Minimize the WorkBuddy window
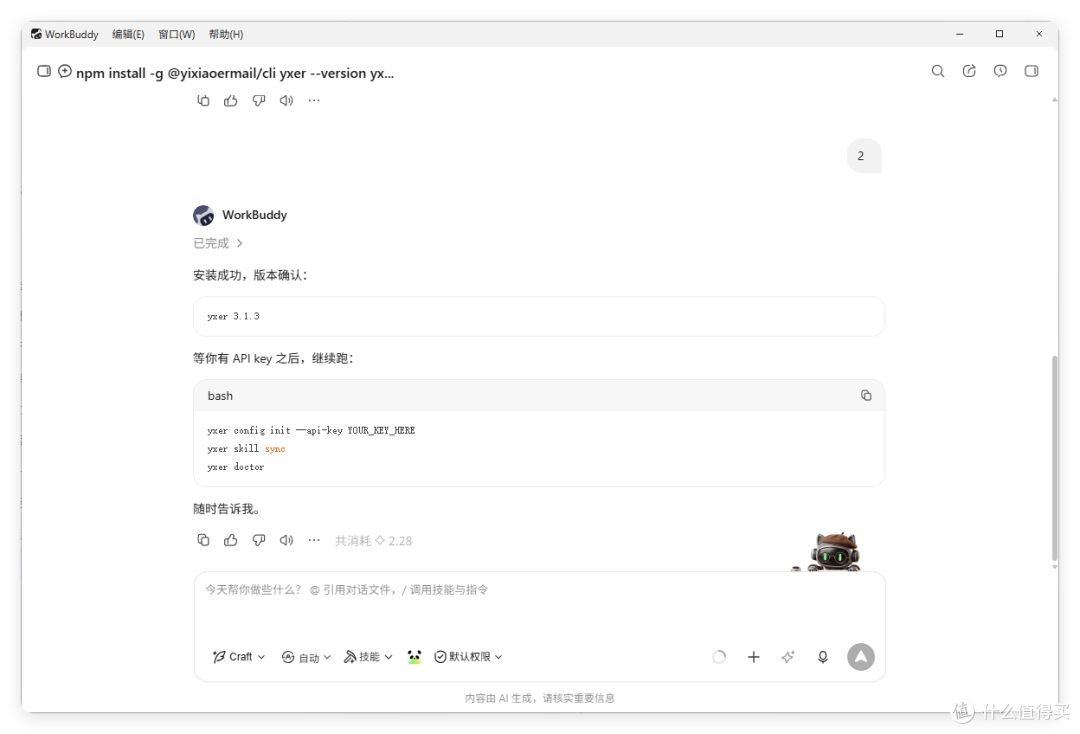 [959, 34]
